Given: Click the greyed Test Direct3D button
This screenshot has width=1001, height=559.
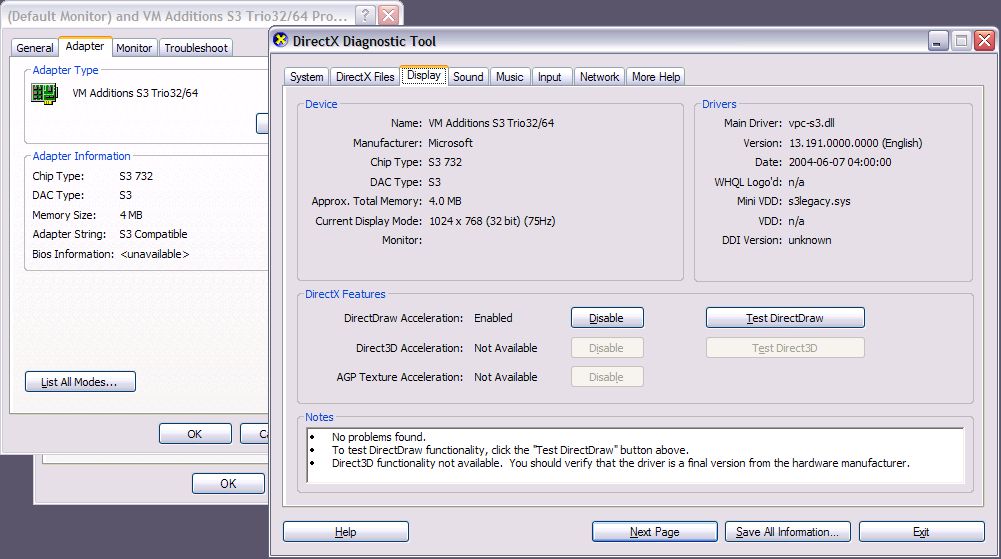Looking at the screenshot, I should (x=785, y=348).
